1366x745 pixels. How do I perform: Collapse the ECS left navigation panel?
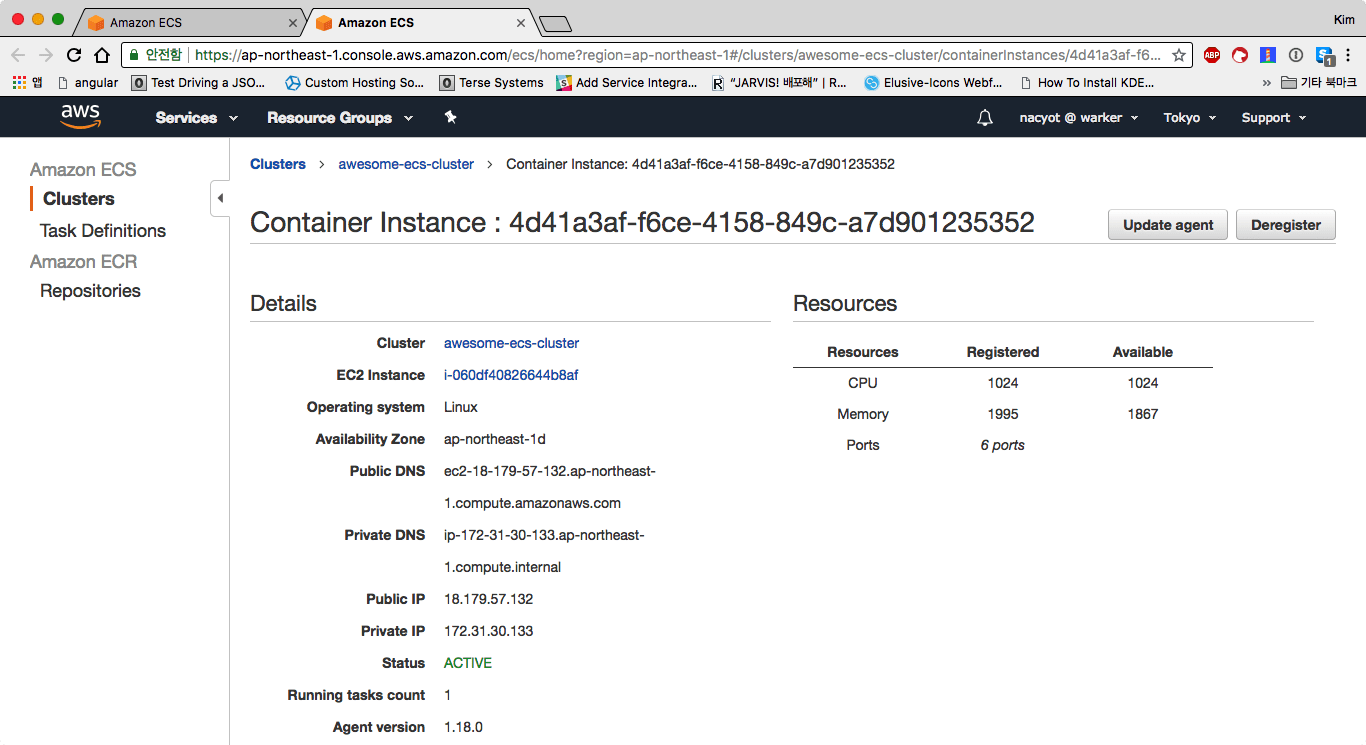click(220, 198)
